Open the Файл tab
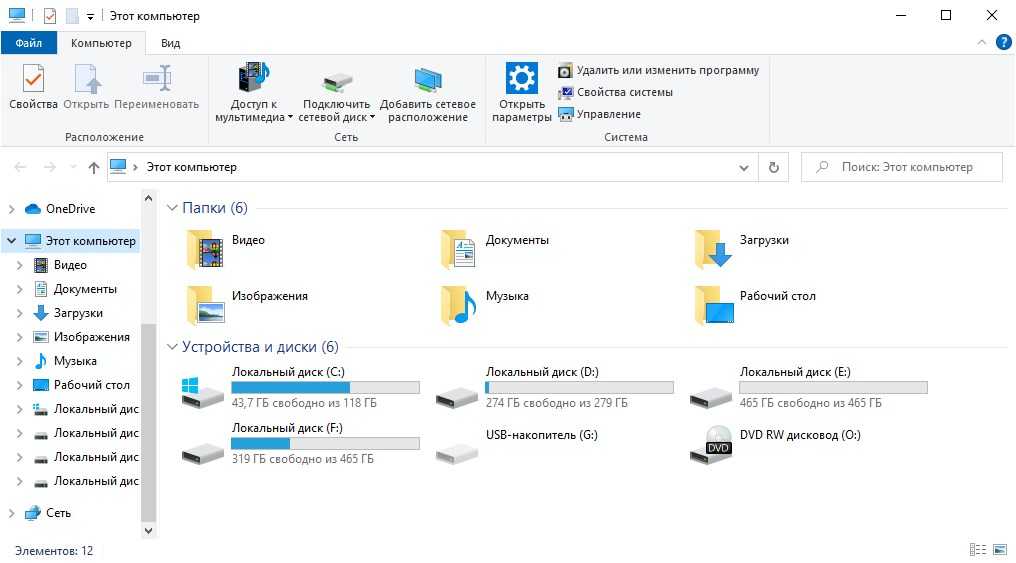Image resolution: width=1016 pixels, height=563 pixels. 29,43
